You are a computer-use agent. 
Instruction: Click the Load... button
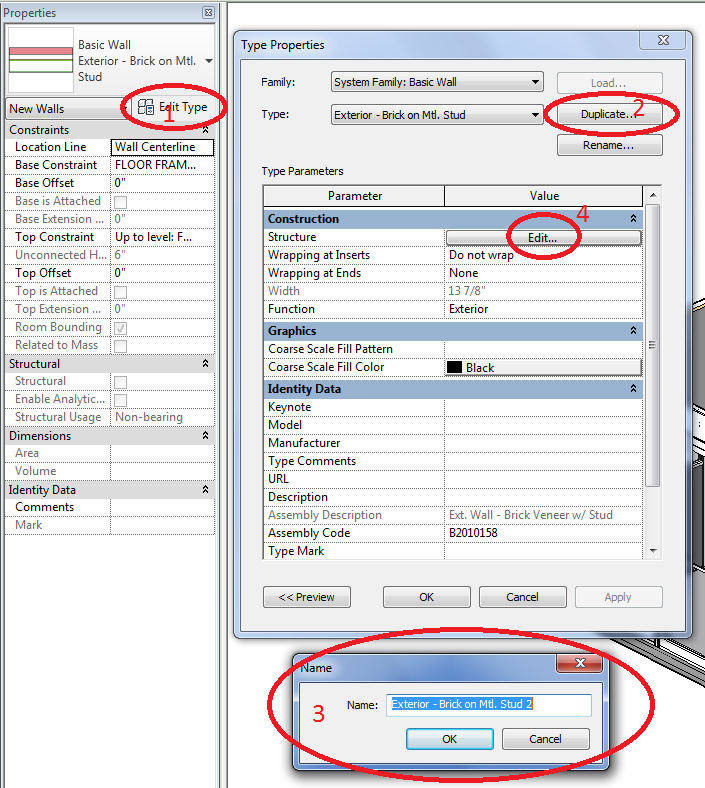click(610, 83)
